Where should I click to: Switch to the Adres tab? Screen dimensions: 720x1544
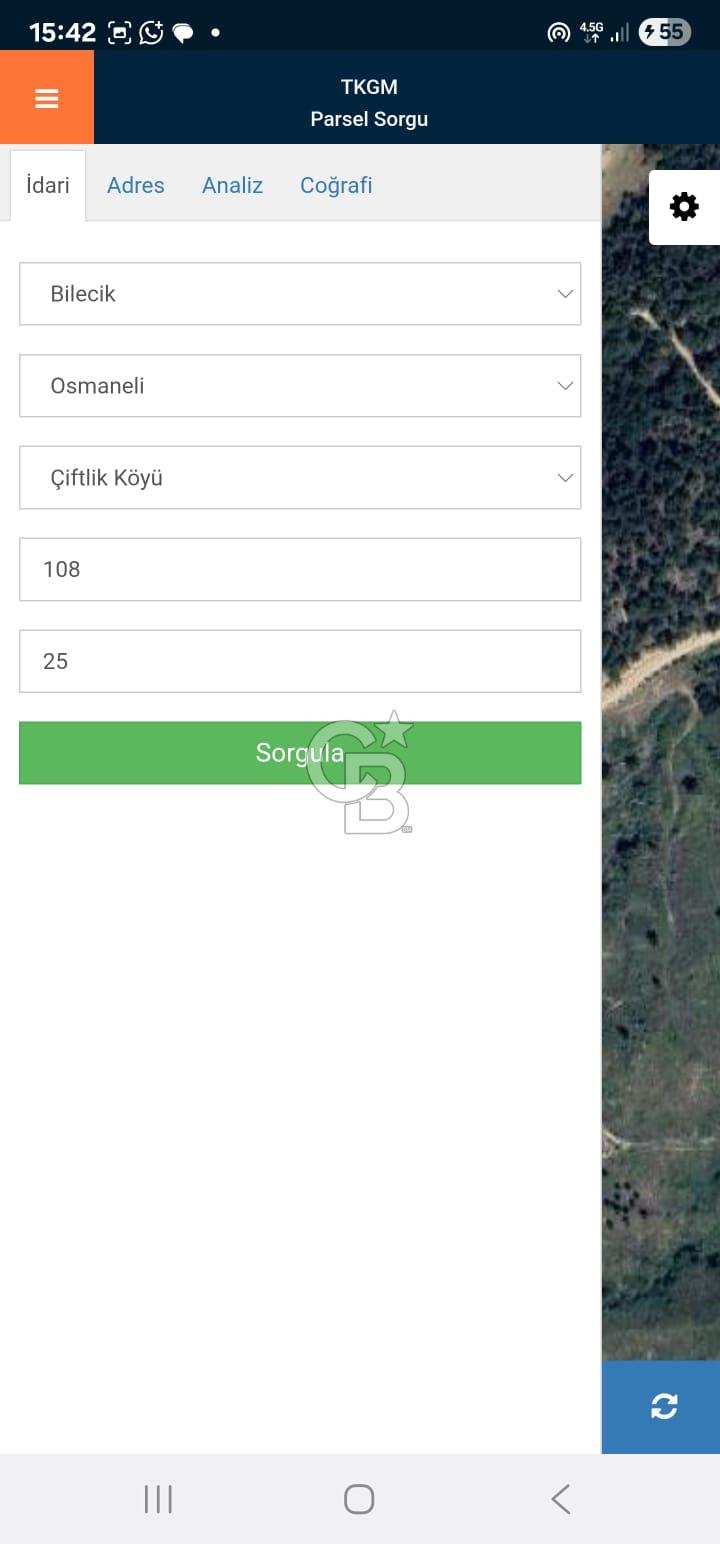pyautogui.click(x=136, y=185)
